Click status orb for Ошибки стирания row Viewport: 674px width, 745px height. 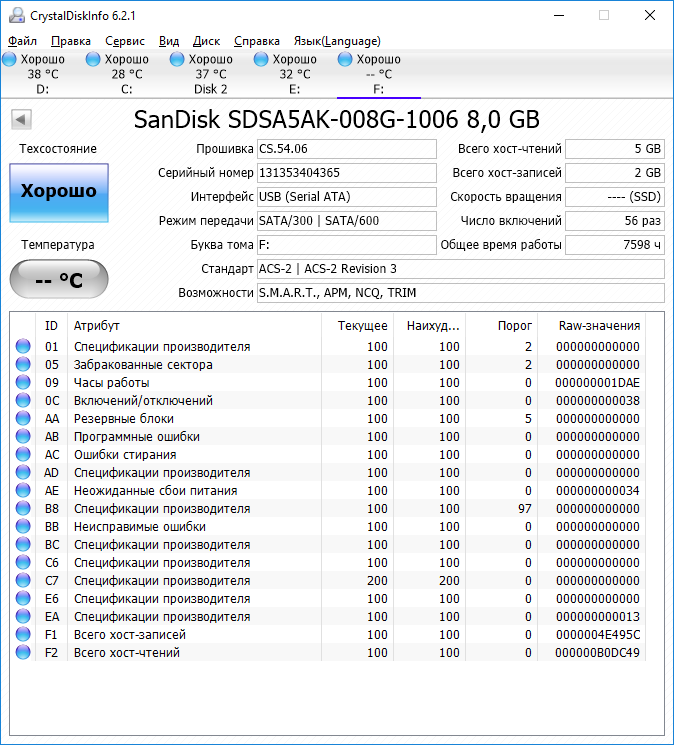point(23,455)
